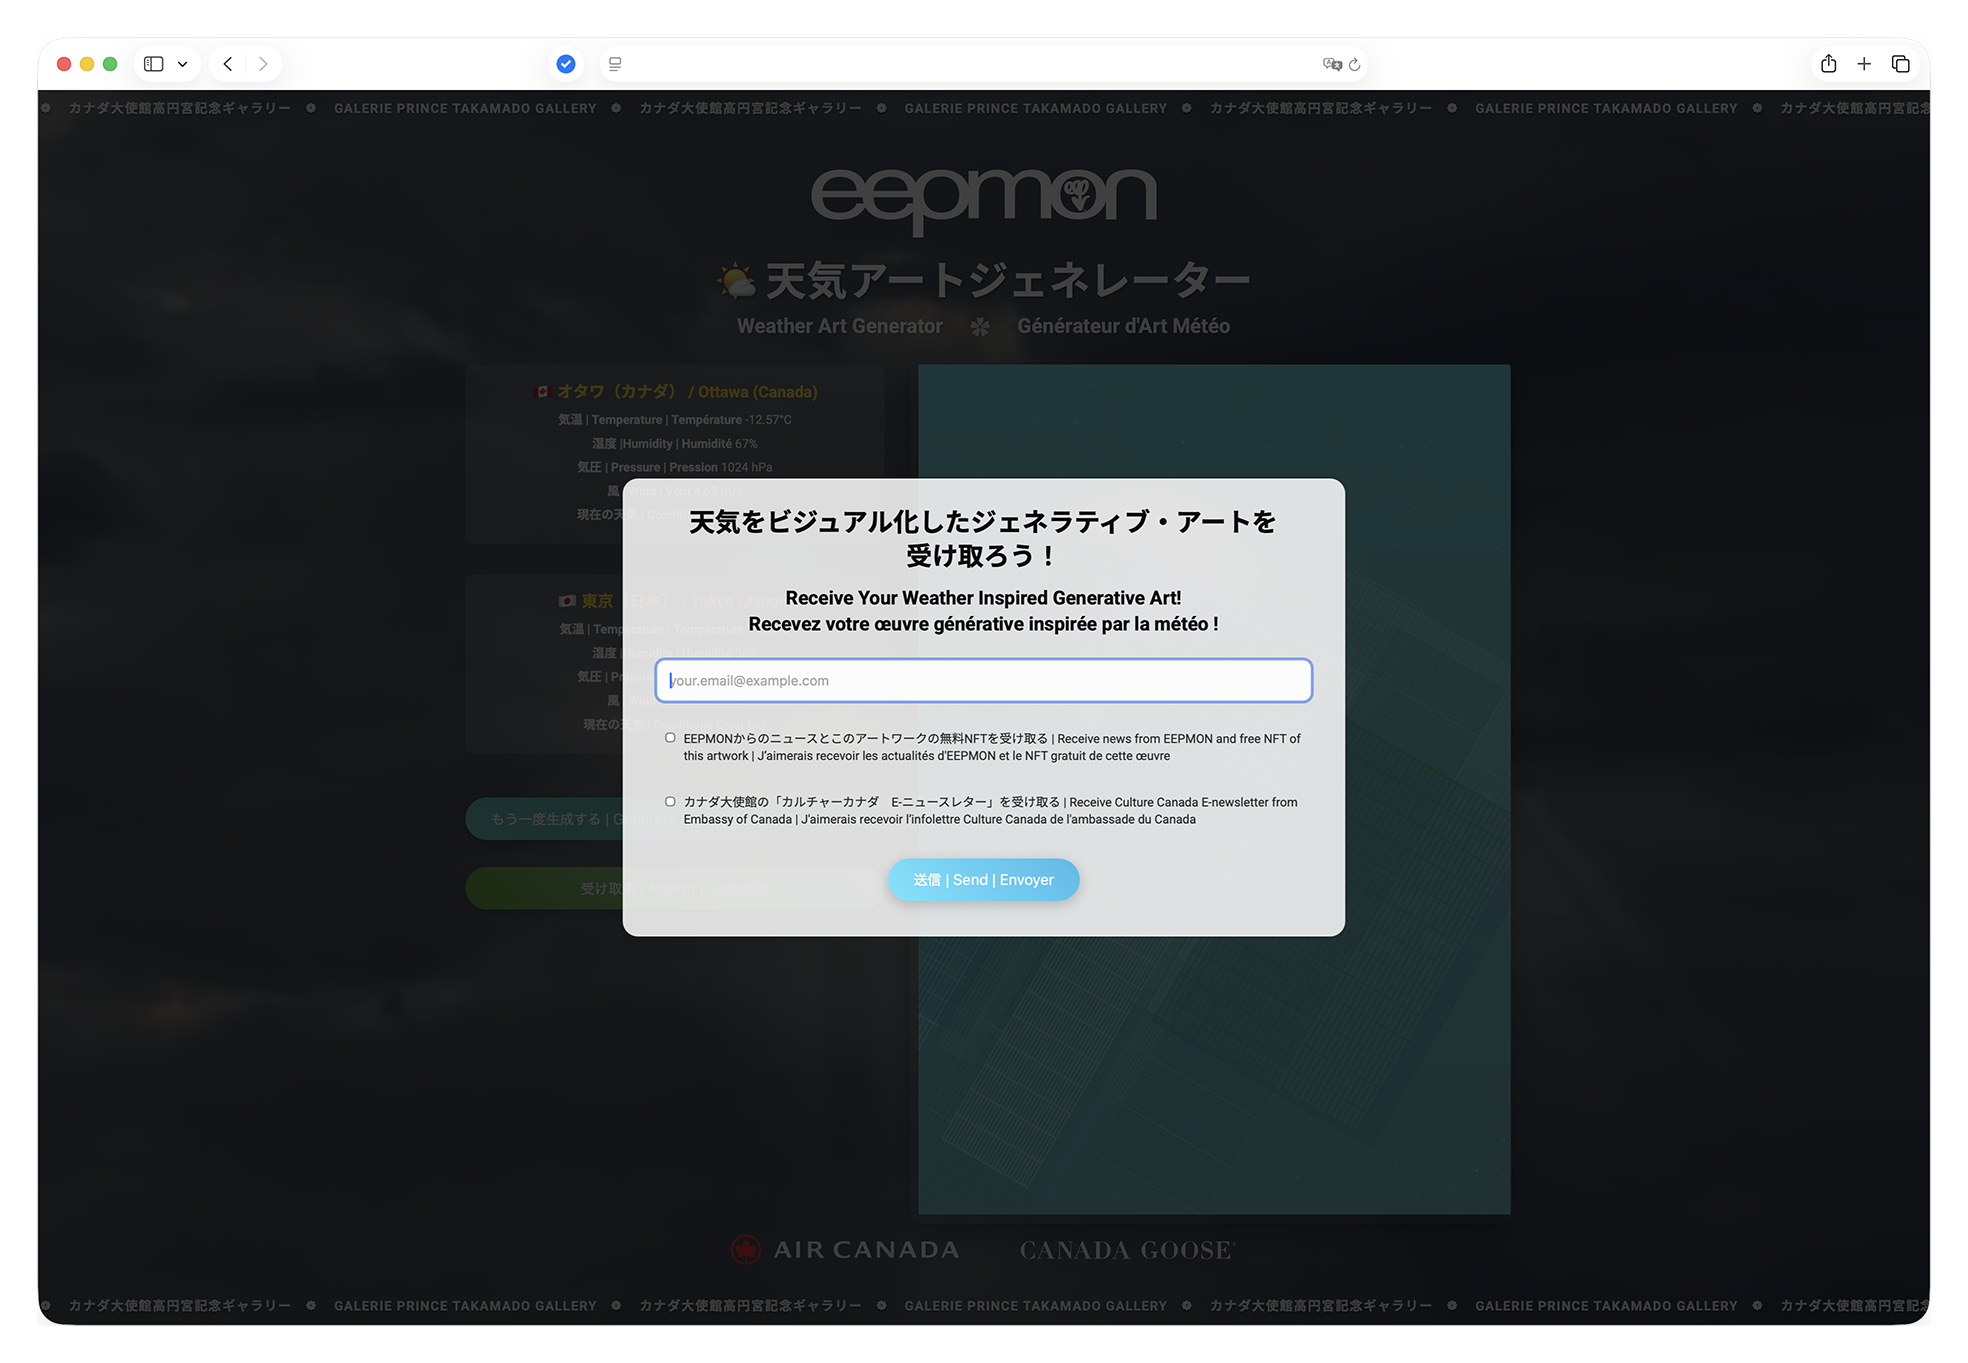This screenshot has width=1968, height=1363.
Task: Click the Safari sidebar toggle icon
Action: click(153, 64)
